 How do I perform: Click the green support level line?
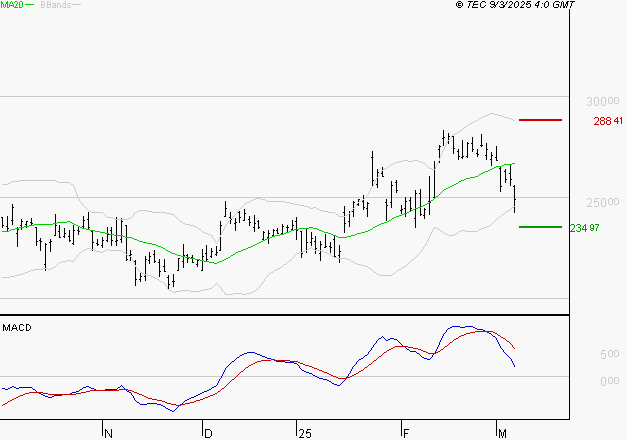click(x=540, y=227)
